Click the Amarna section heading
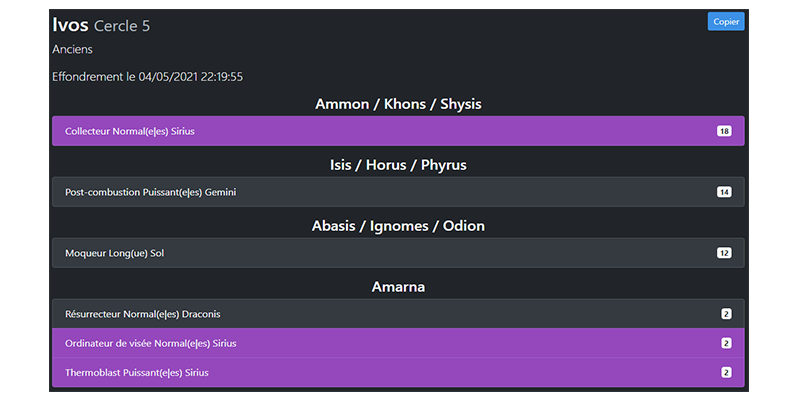The image size is (800, 400). [399, 287]
